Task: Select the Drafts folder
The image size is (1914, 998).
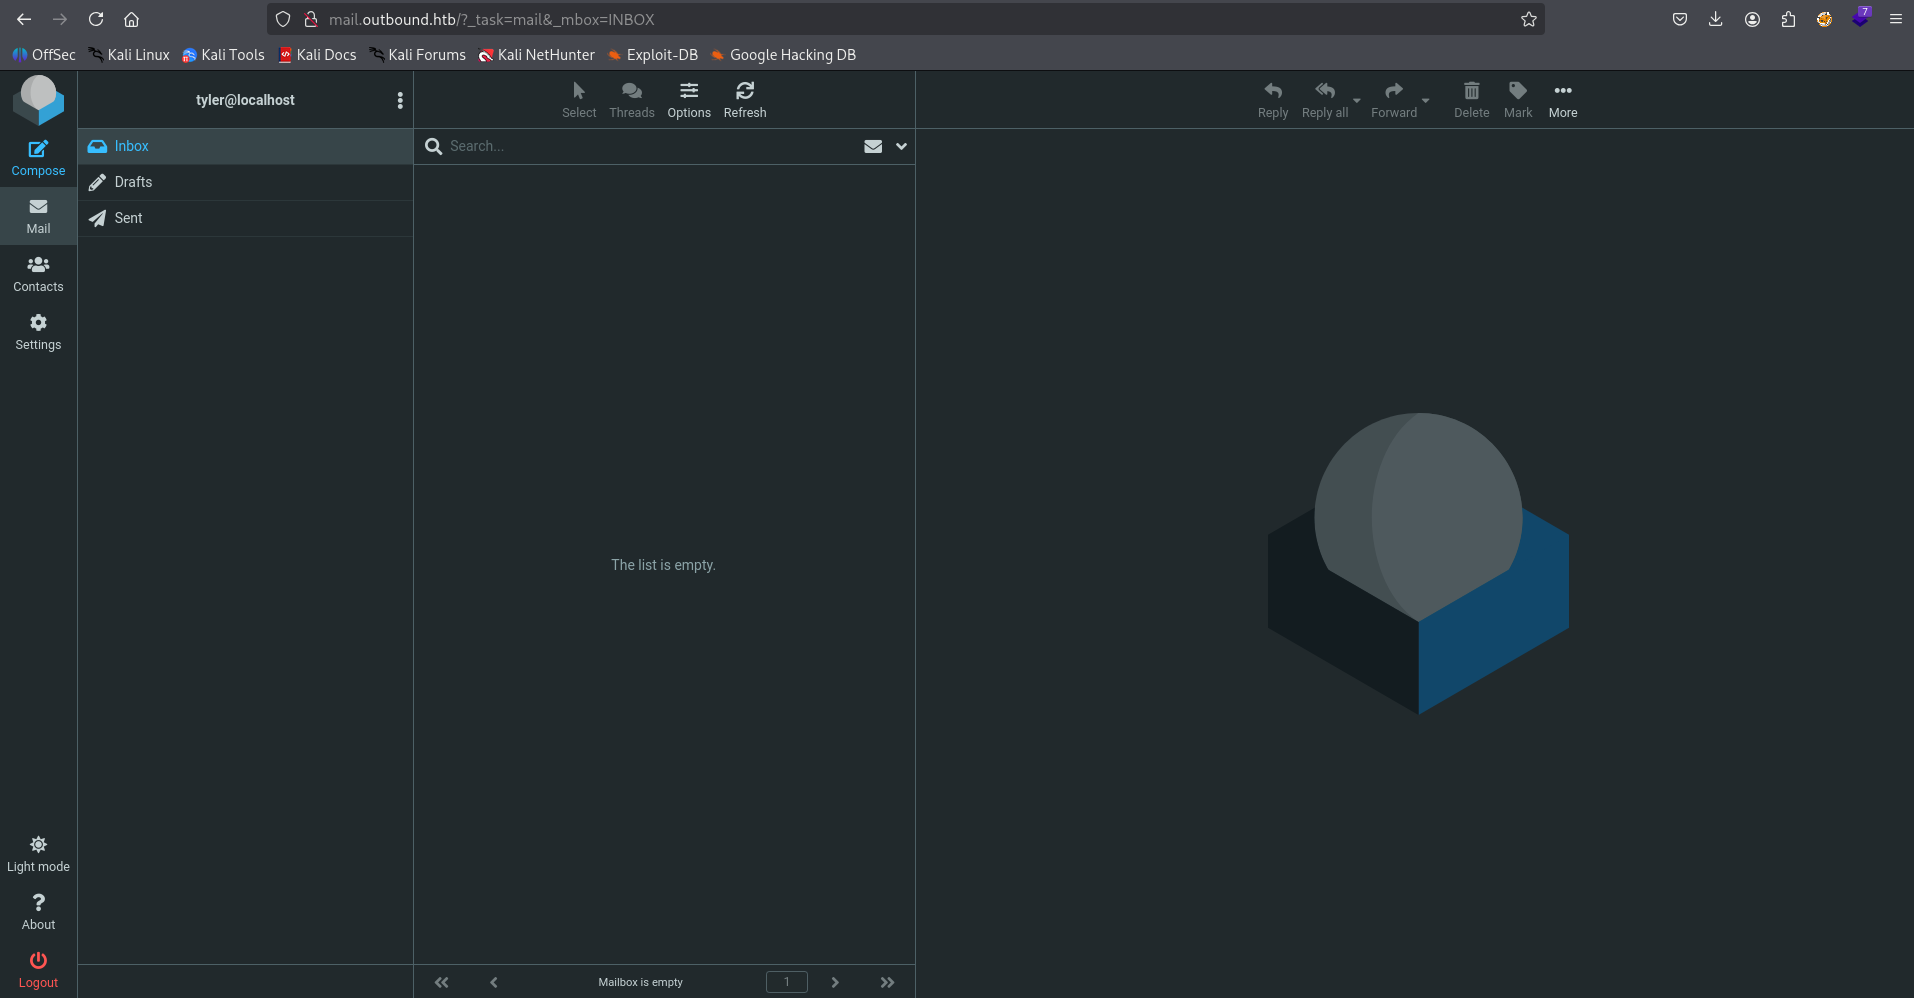Action: [133, 182]
